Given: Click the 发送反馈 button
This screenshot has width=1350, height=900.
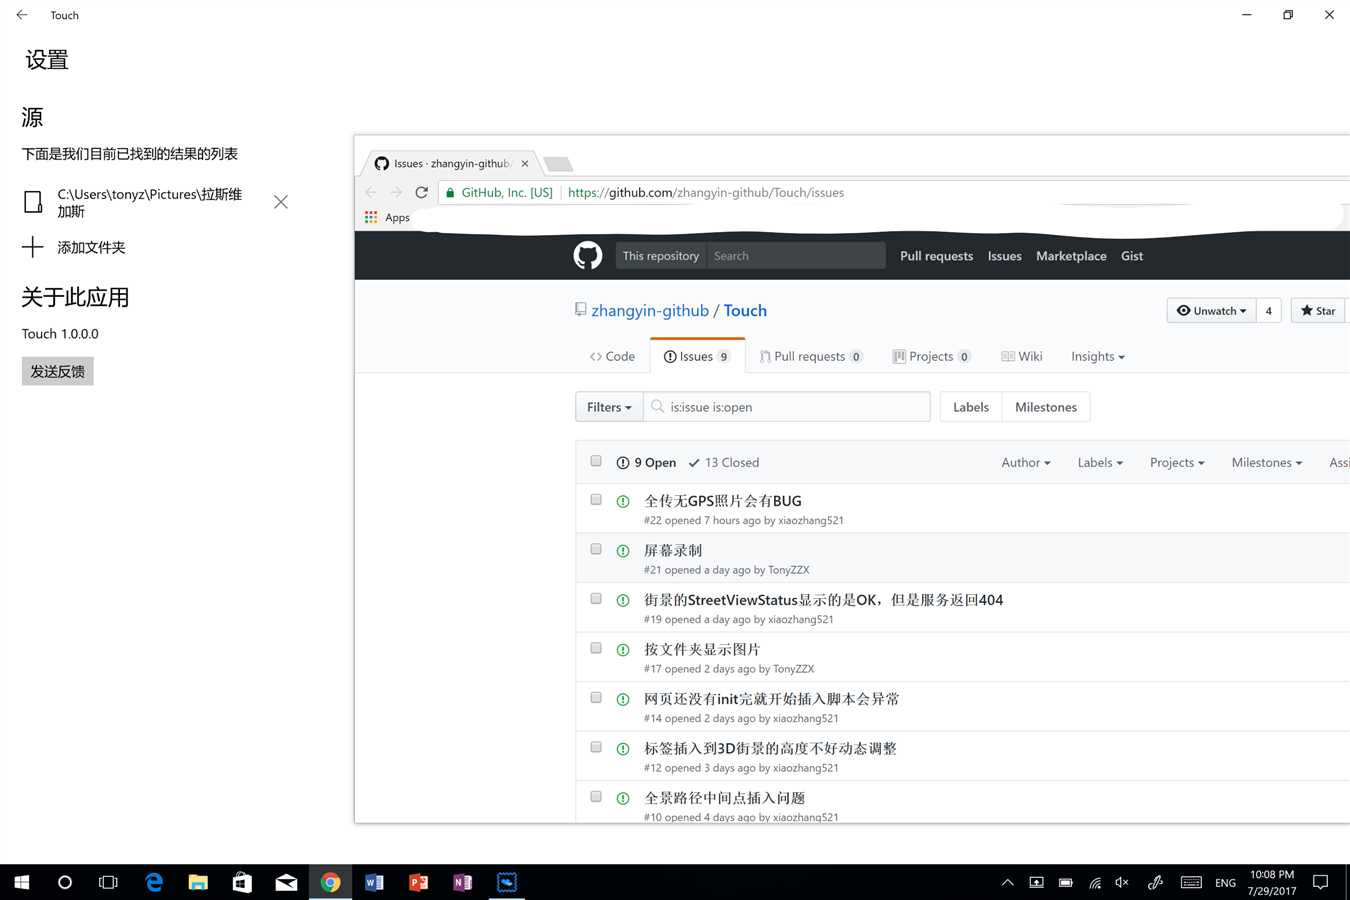Looking at the screenshot, I should (58, 371).
